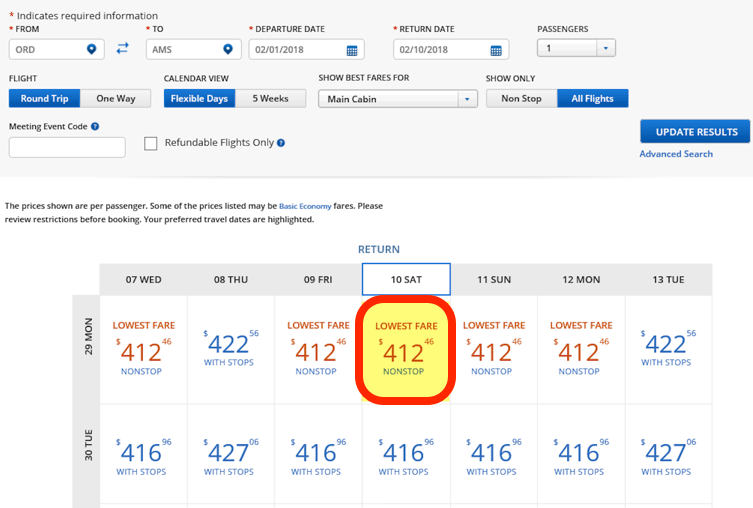Screen dimensions: 753x508
Task: Click the location pin icon in TO field
Action: point(228,49)
